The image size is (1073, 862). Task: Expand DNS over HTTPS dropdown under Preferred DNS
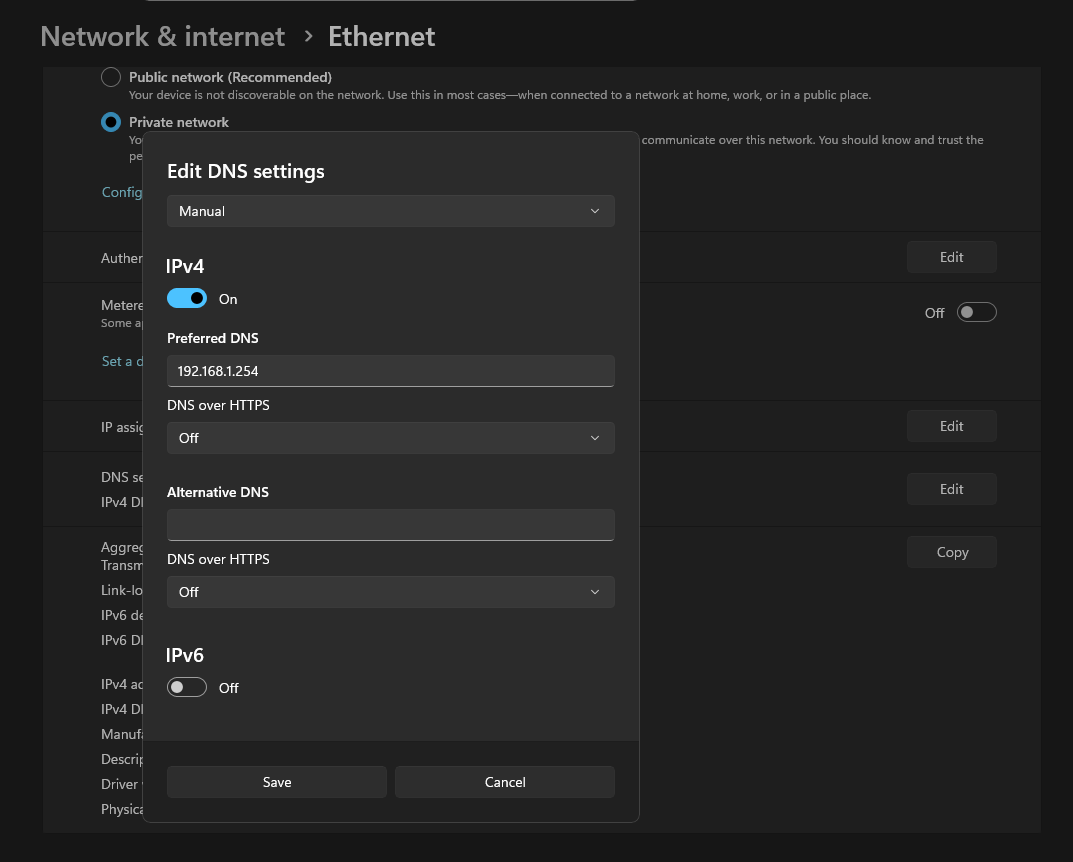tap(390, 438)
